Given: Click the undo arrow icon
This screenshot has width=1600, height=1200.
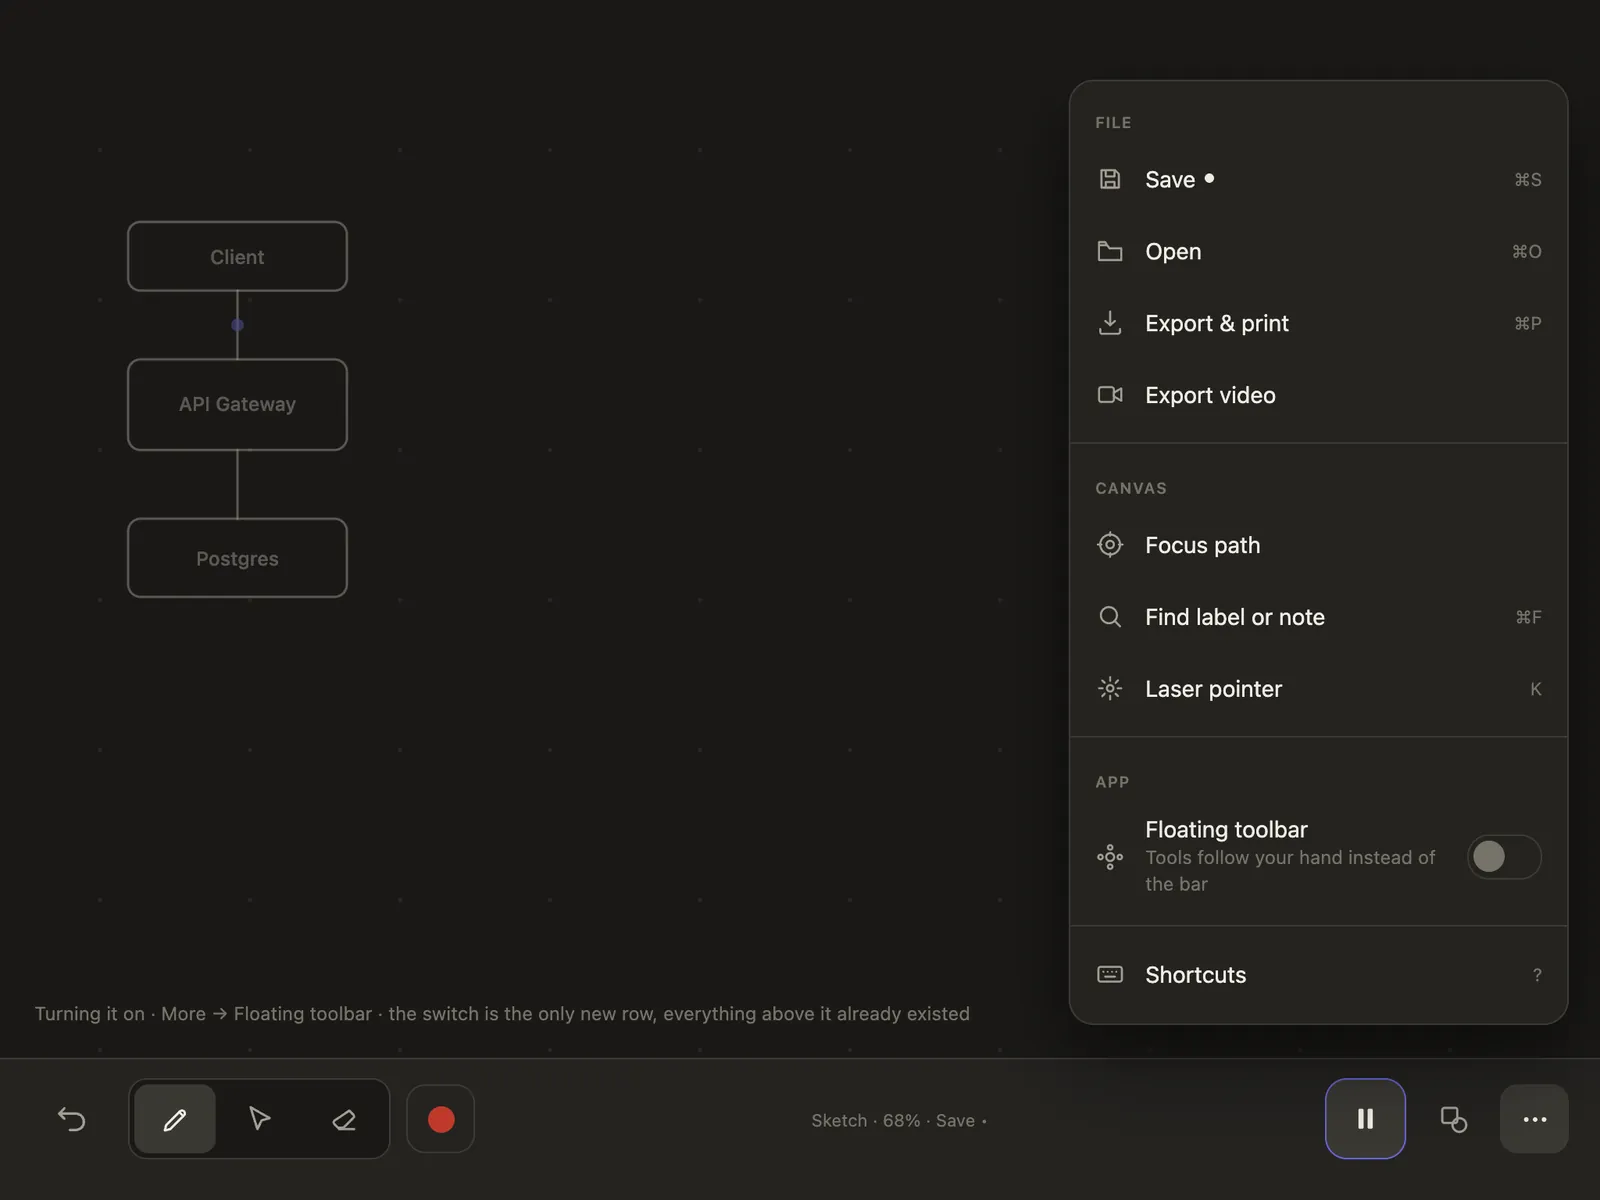Looking at the screenshot, I should [x=72, y=1119].
